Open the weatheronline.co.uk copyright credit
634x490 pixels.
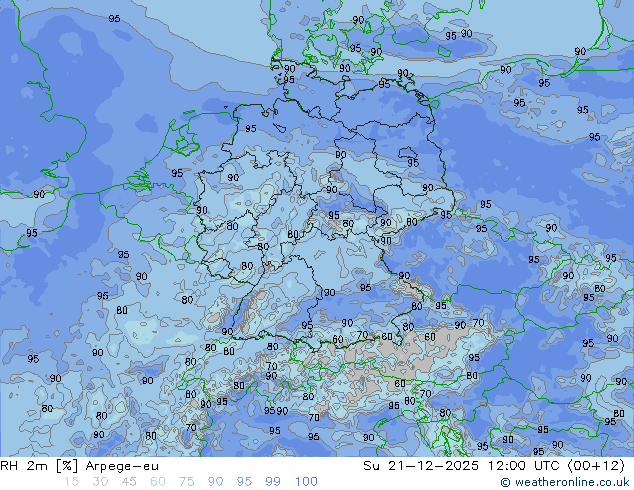pyautogui.click(x=565, y=482)
